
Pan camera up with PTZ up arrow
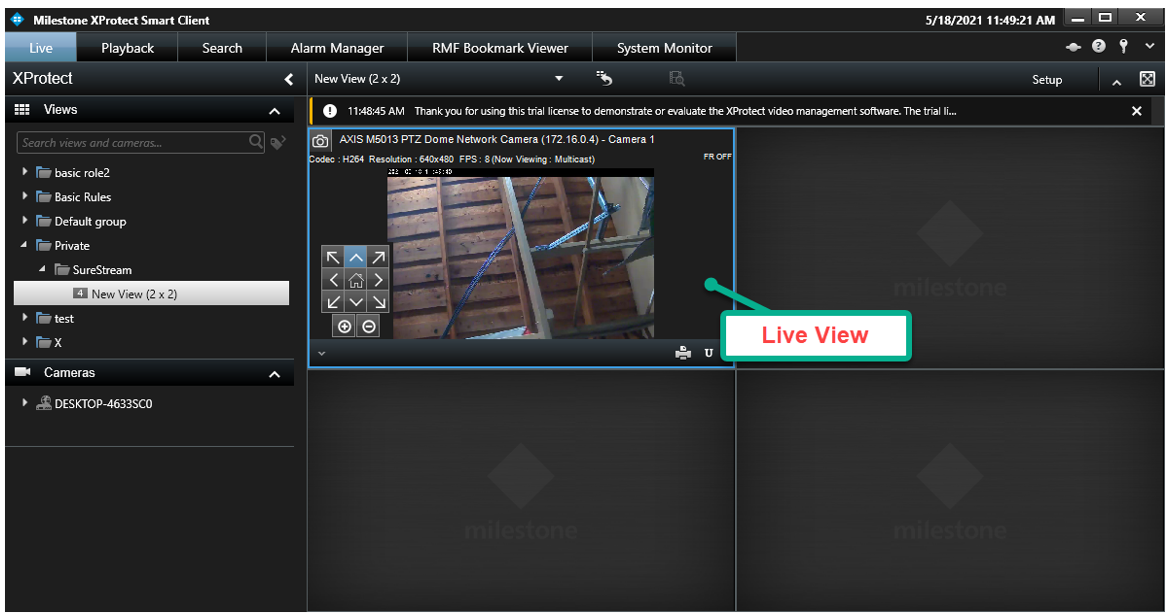coord(356,258)
